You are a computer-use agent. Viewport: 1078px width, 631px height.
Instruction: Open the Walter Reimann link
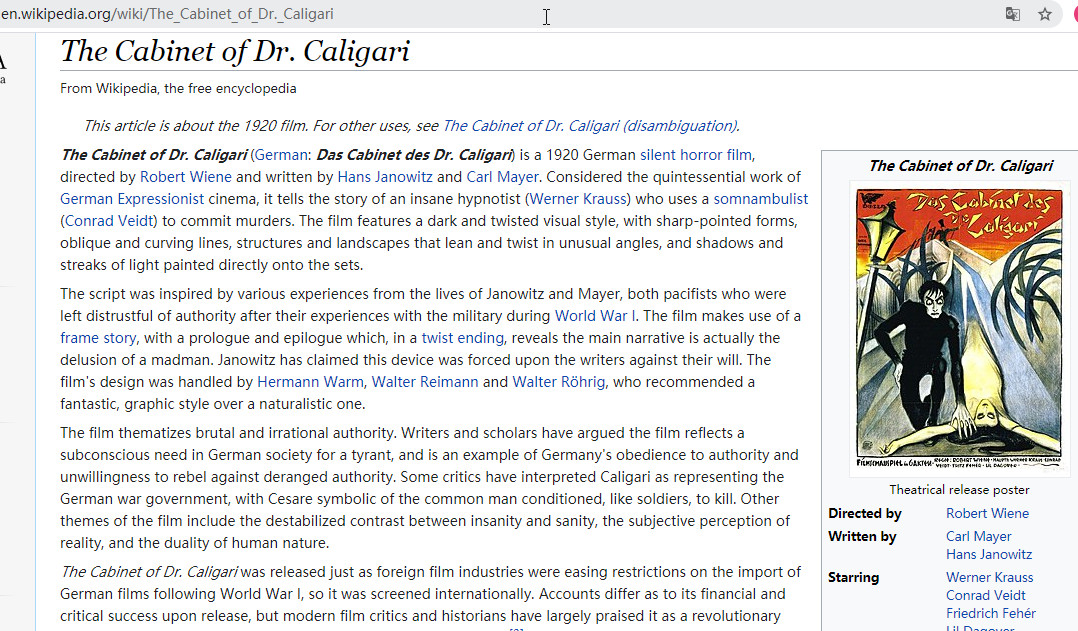425,381
